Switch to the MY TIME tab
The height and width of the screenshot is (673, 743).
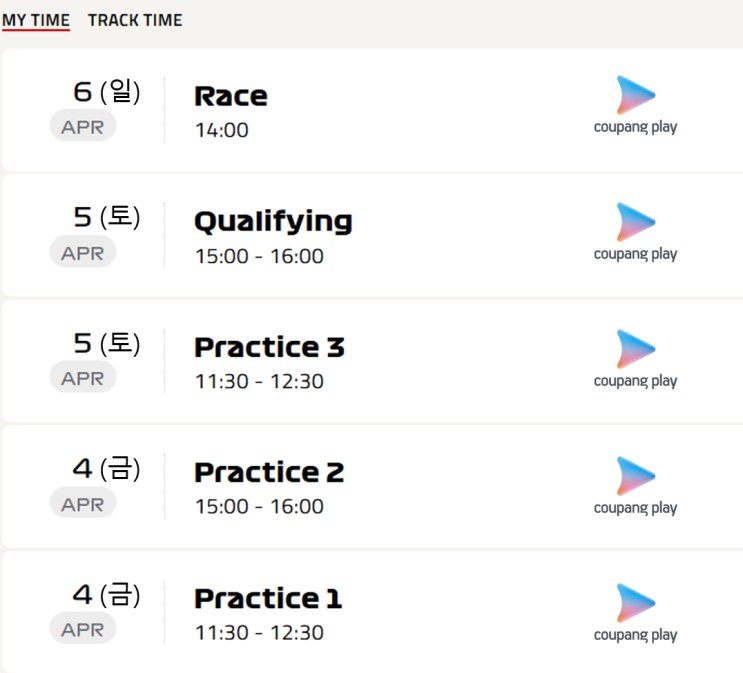tap(36, 20)
